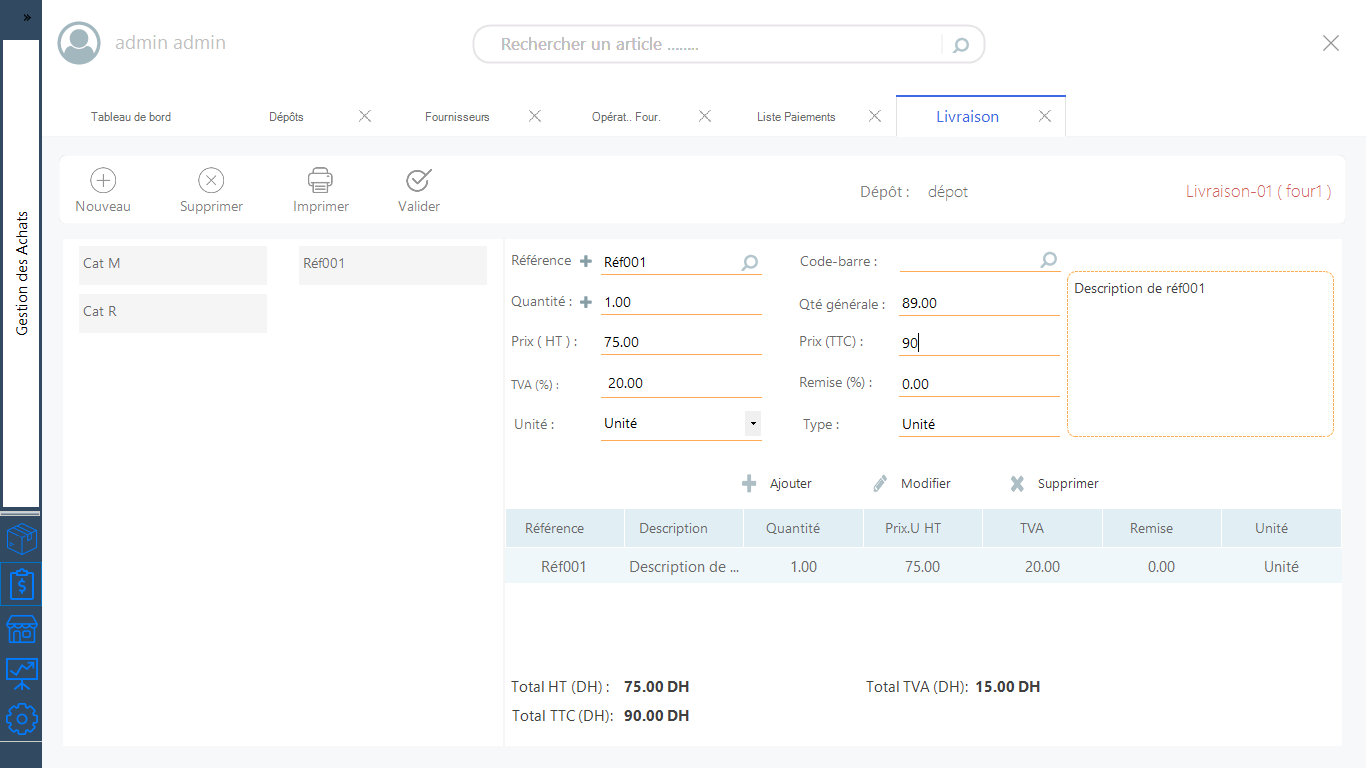Click the Remise (%) input field
This screenshot has height=768, width=1366.
coord(978,384)
